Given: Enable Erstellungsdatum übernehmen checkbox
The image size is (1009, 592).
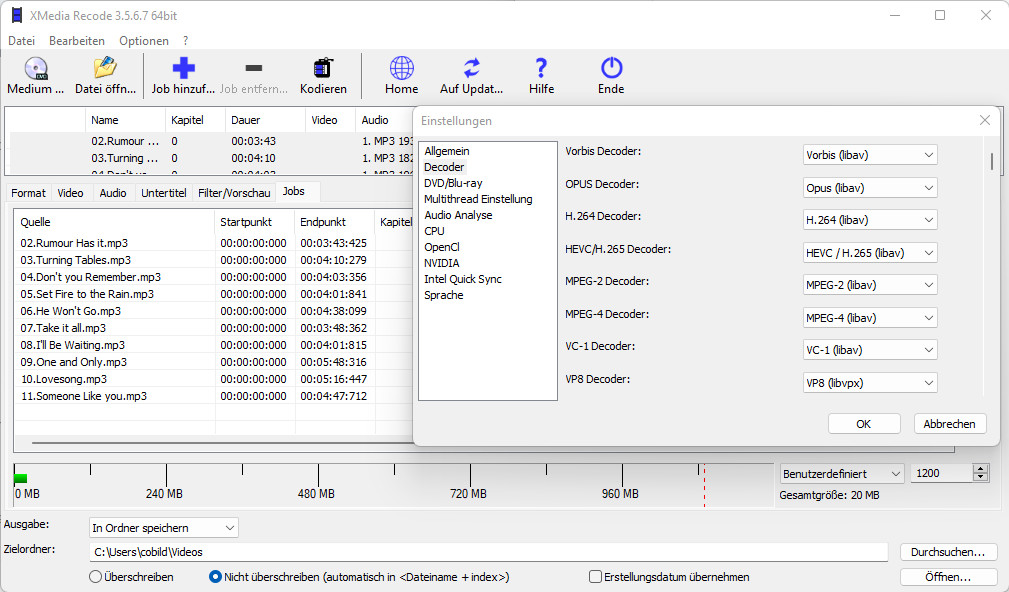Looking at the screenshot, I should 593,576.
